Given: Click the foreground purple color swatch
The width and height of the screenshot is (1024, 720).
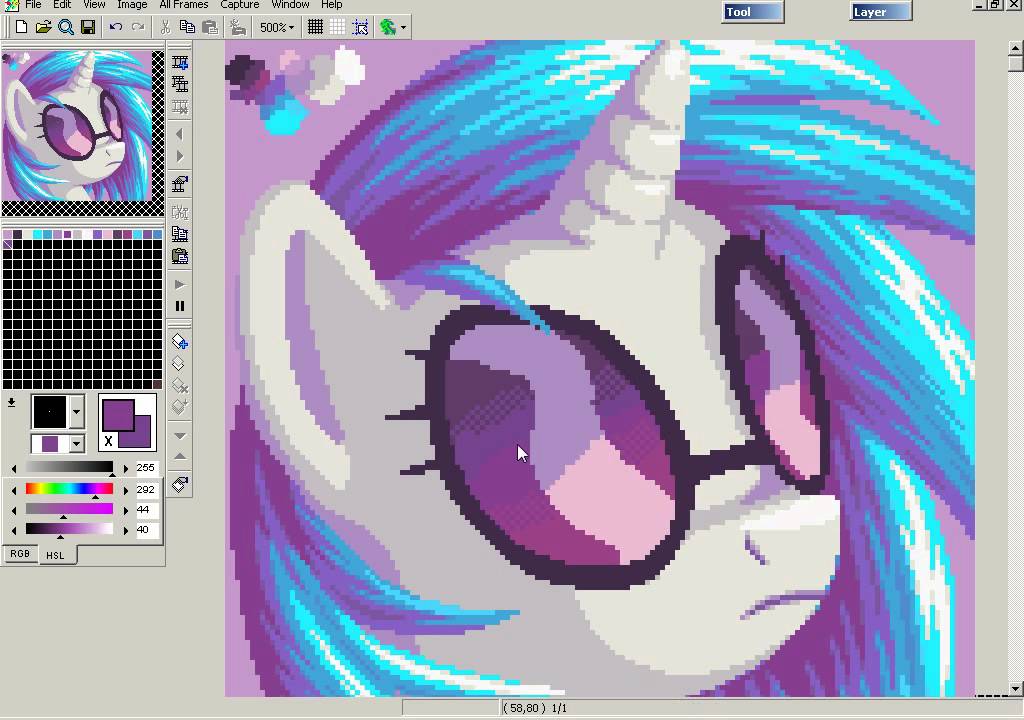Looking at the screenshot, I should pos(118,414).
